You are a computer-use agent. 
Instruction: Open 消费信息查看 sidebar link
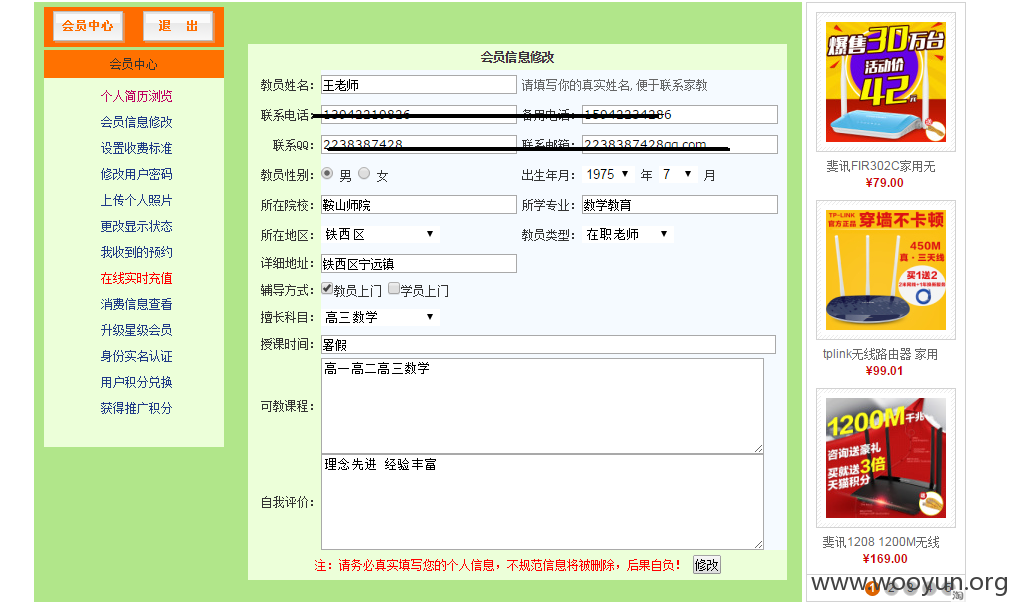(136, 304)
